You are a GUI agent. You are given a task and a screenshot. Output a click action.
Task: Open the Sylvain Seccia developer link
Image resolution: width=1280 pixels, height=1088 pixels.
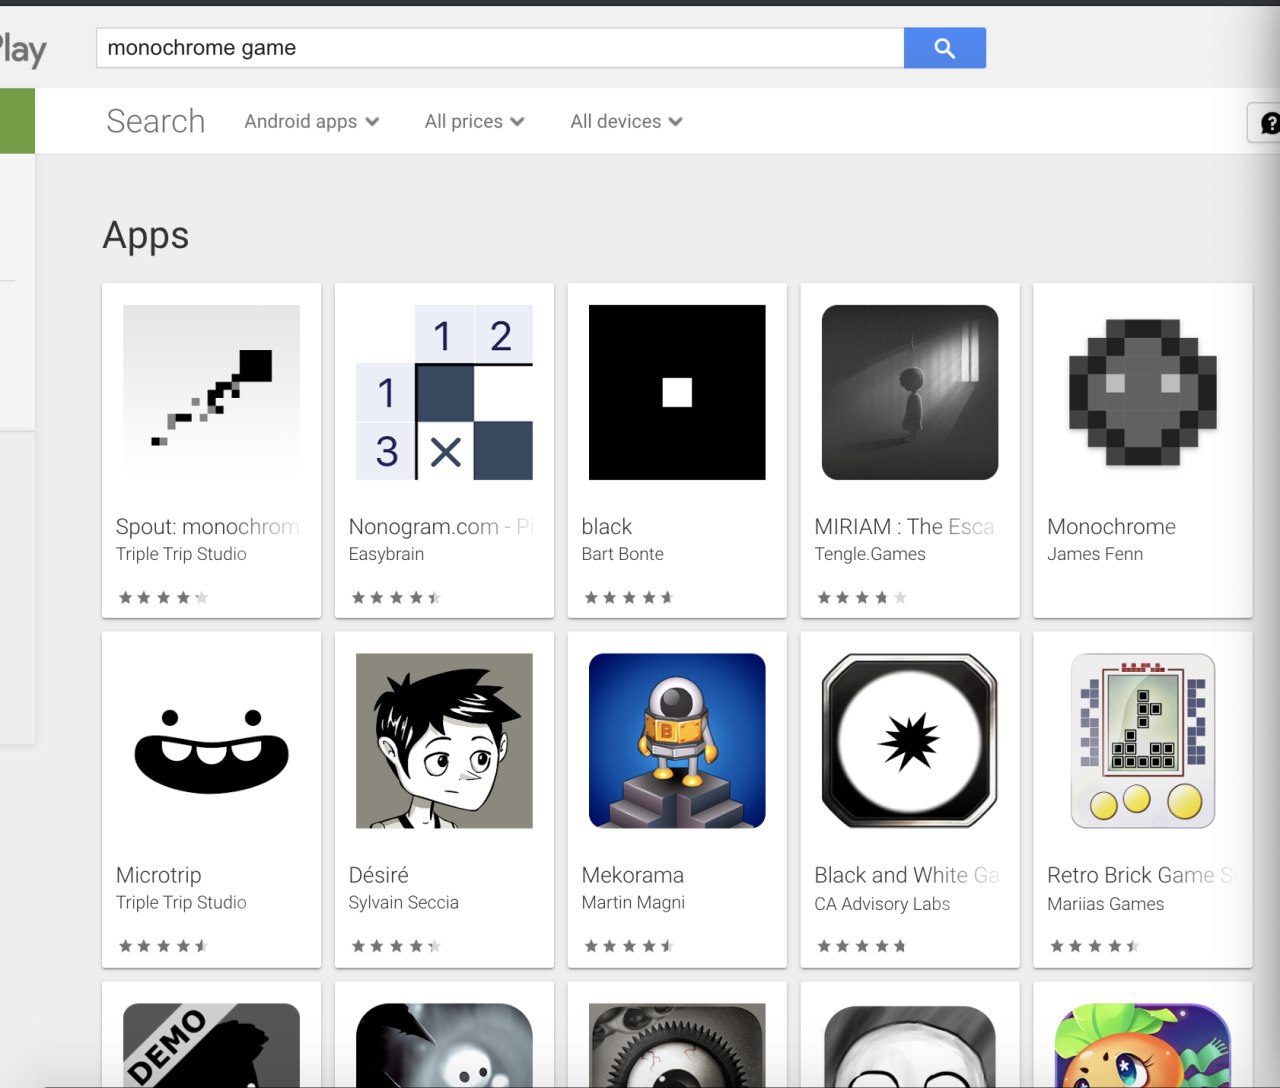click(x=403, y=902)
